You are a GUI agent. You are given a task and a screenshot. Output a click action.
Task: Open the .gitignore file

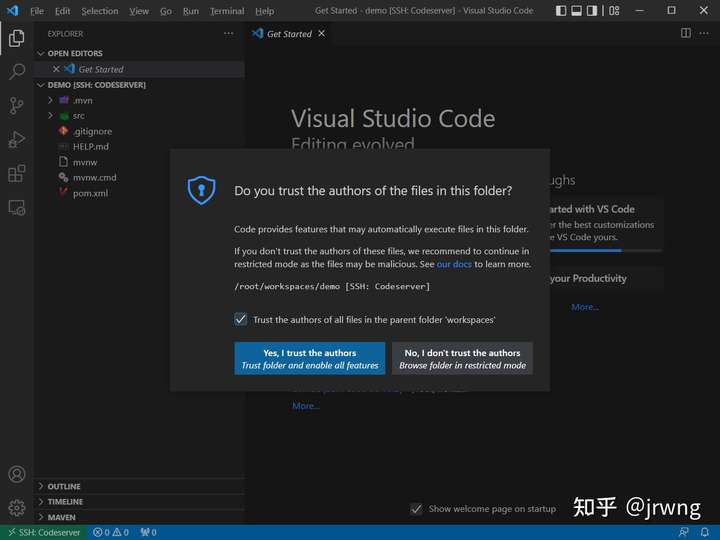pos(92,131)
